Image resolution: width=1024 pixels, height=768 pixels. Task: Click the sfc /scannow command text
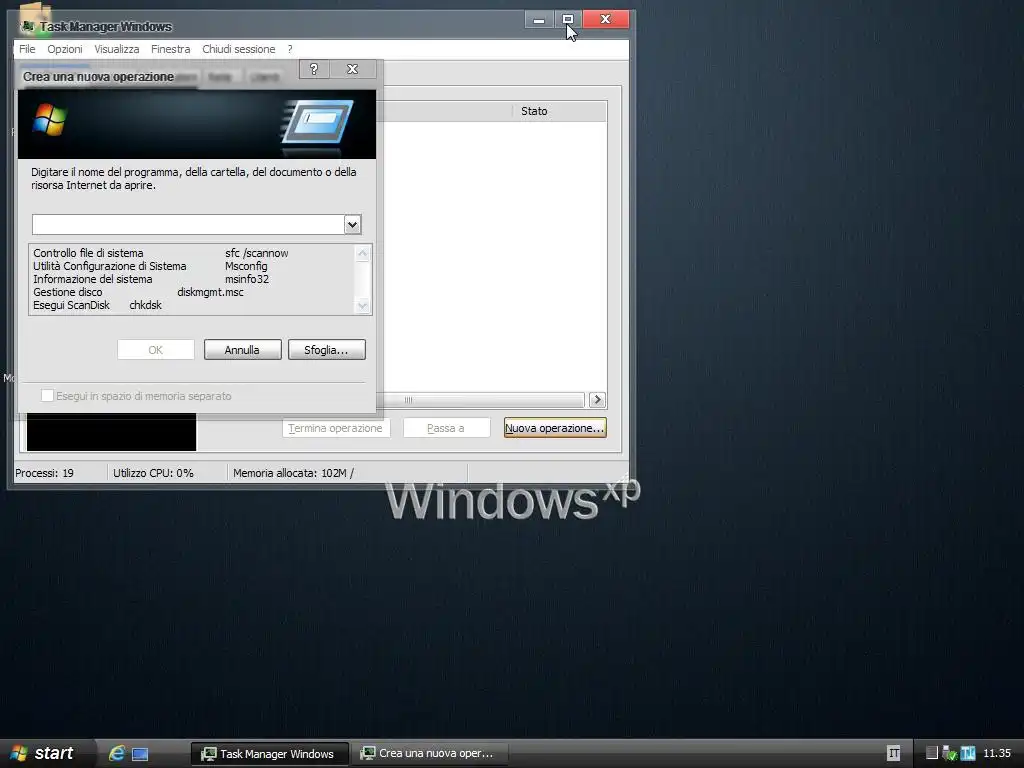pyautogui.click(x=257, y=253)
